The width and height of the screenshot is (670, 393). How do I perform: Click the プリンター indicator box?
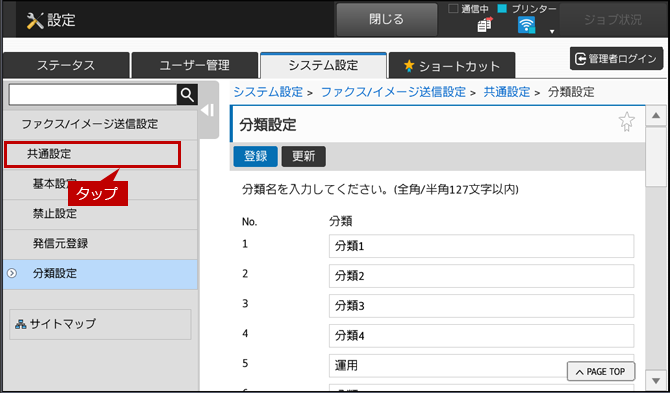pos(502,9)
